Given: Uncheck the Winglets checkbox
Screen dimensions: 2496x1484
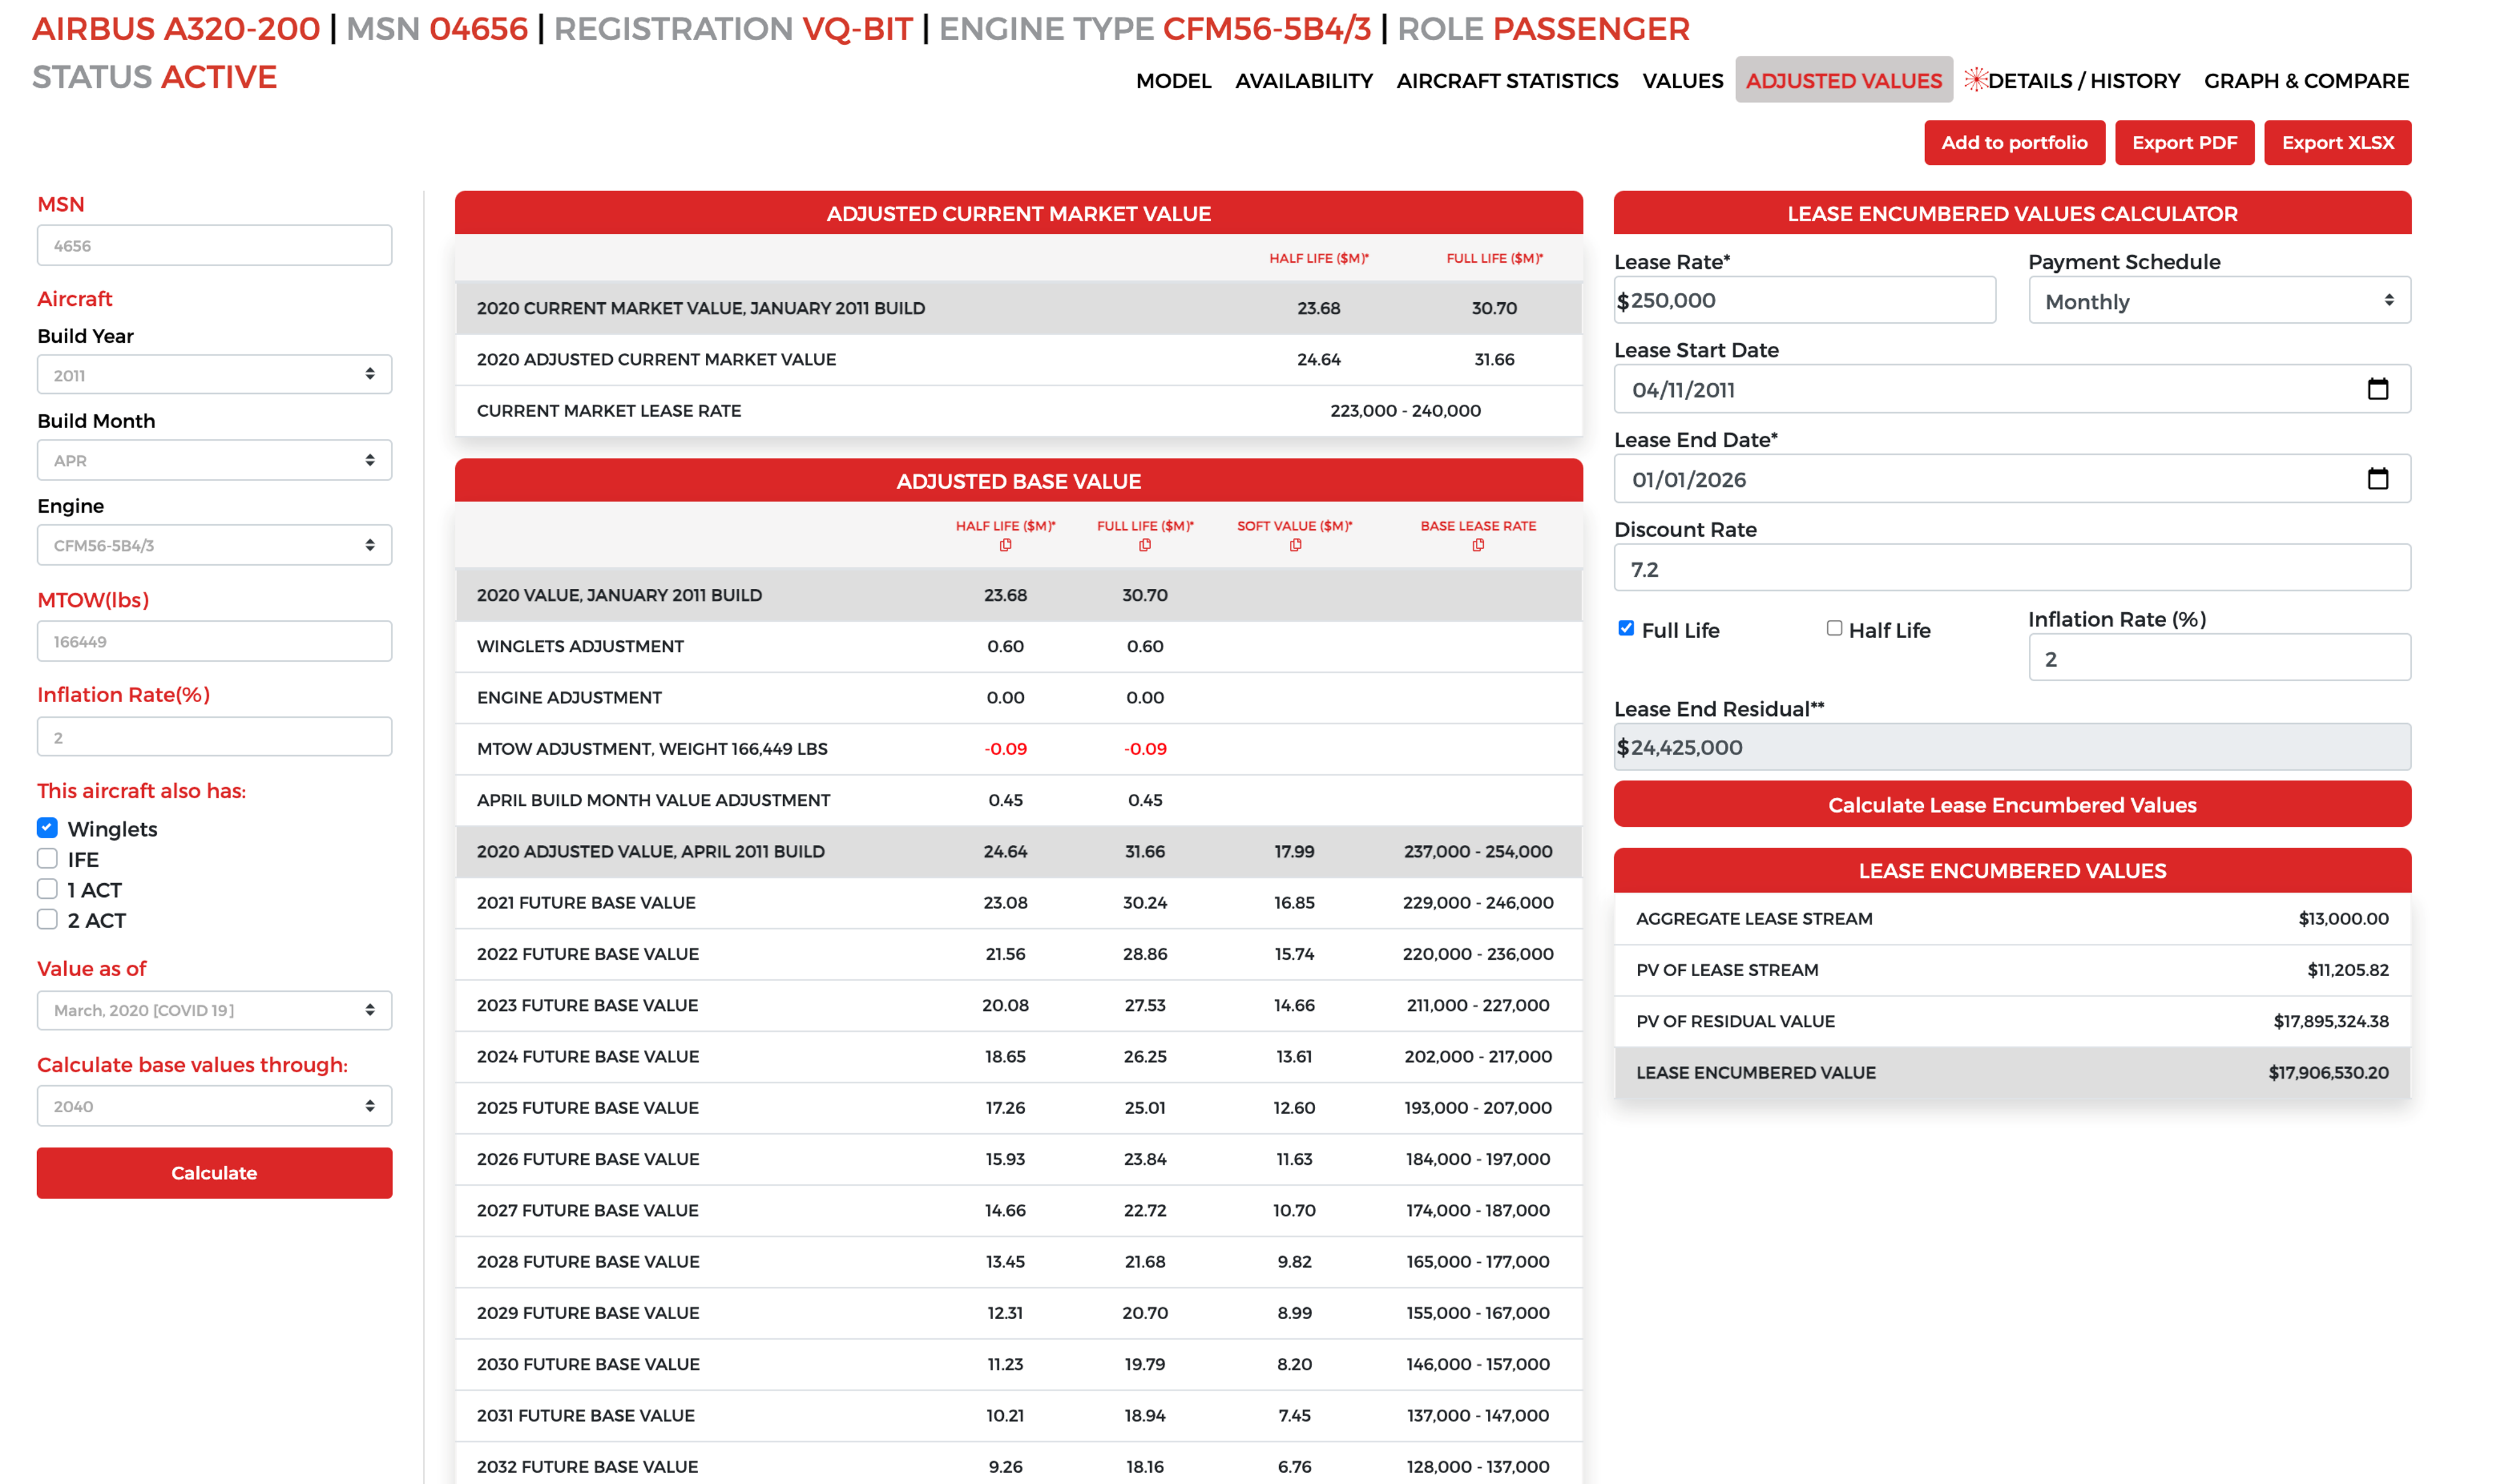Looking at the screenshot, I should click(47, 828).
